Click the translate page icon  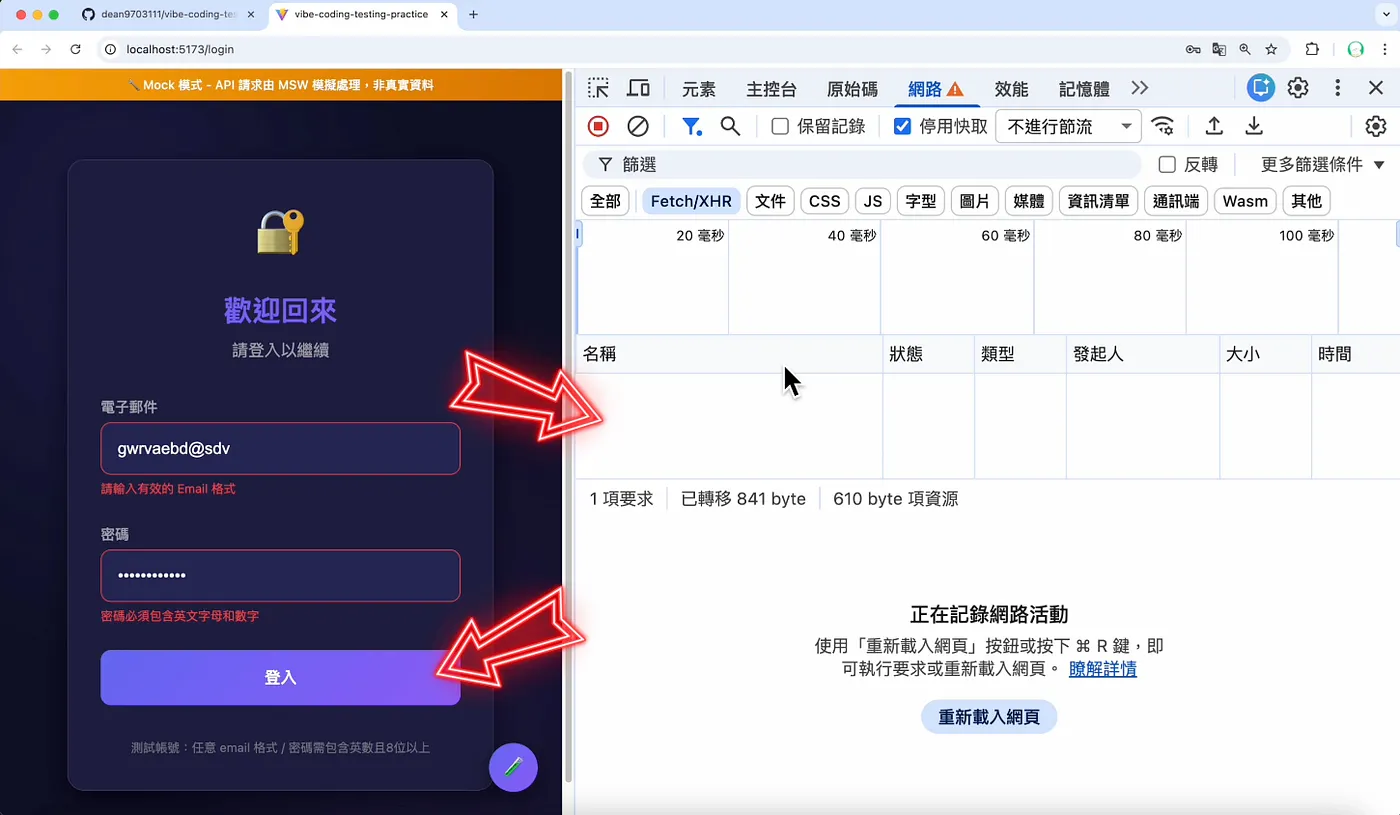(x=1219, y=48)
